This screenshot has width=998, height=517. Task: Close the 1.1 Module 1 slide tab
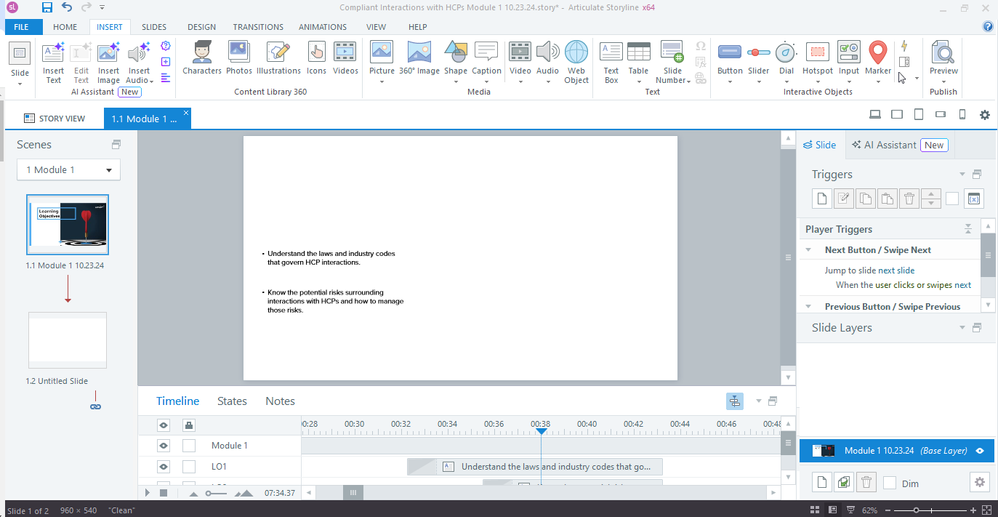click(186, 113)
